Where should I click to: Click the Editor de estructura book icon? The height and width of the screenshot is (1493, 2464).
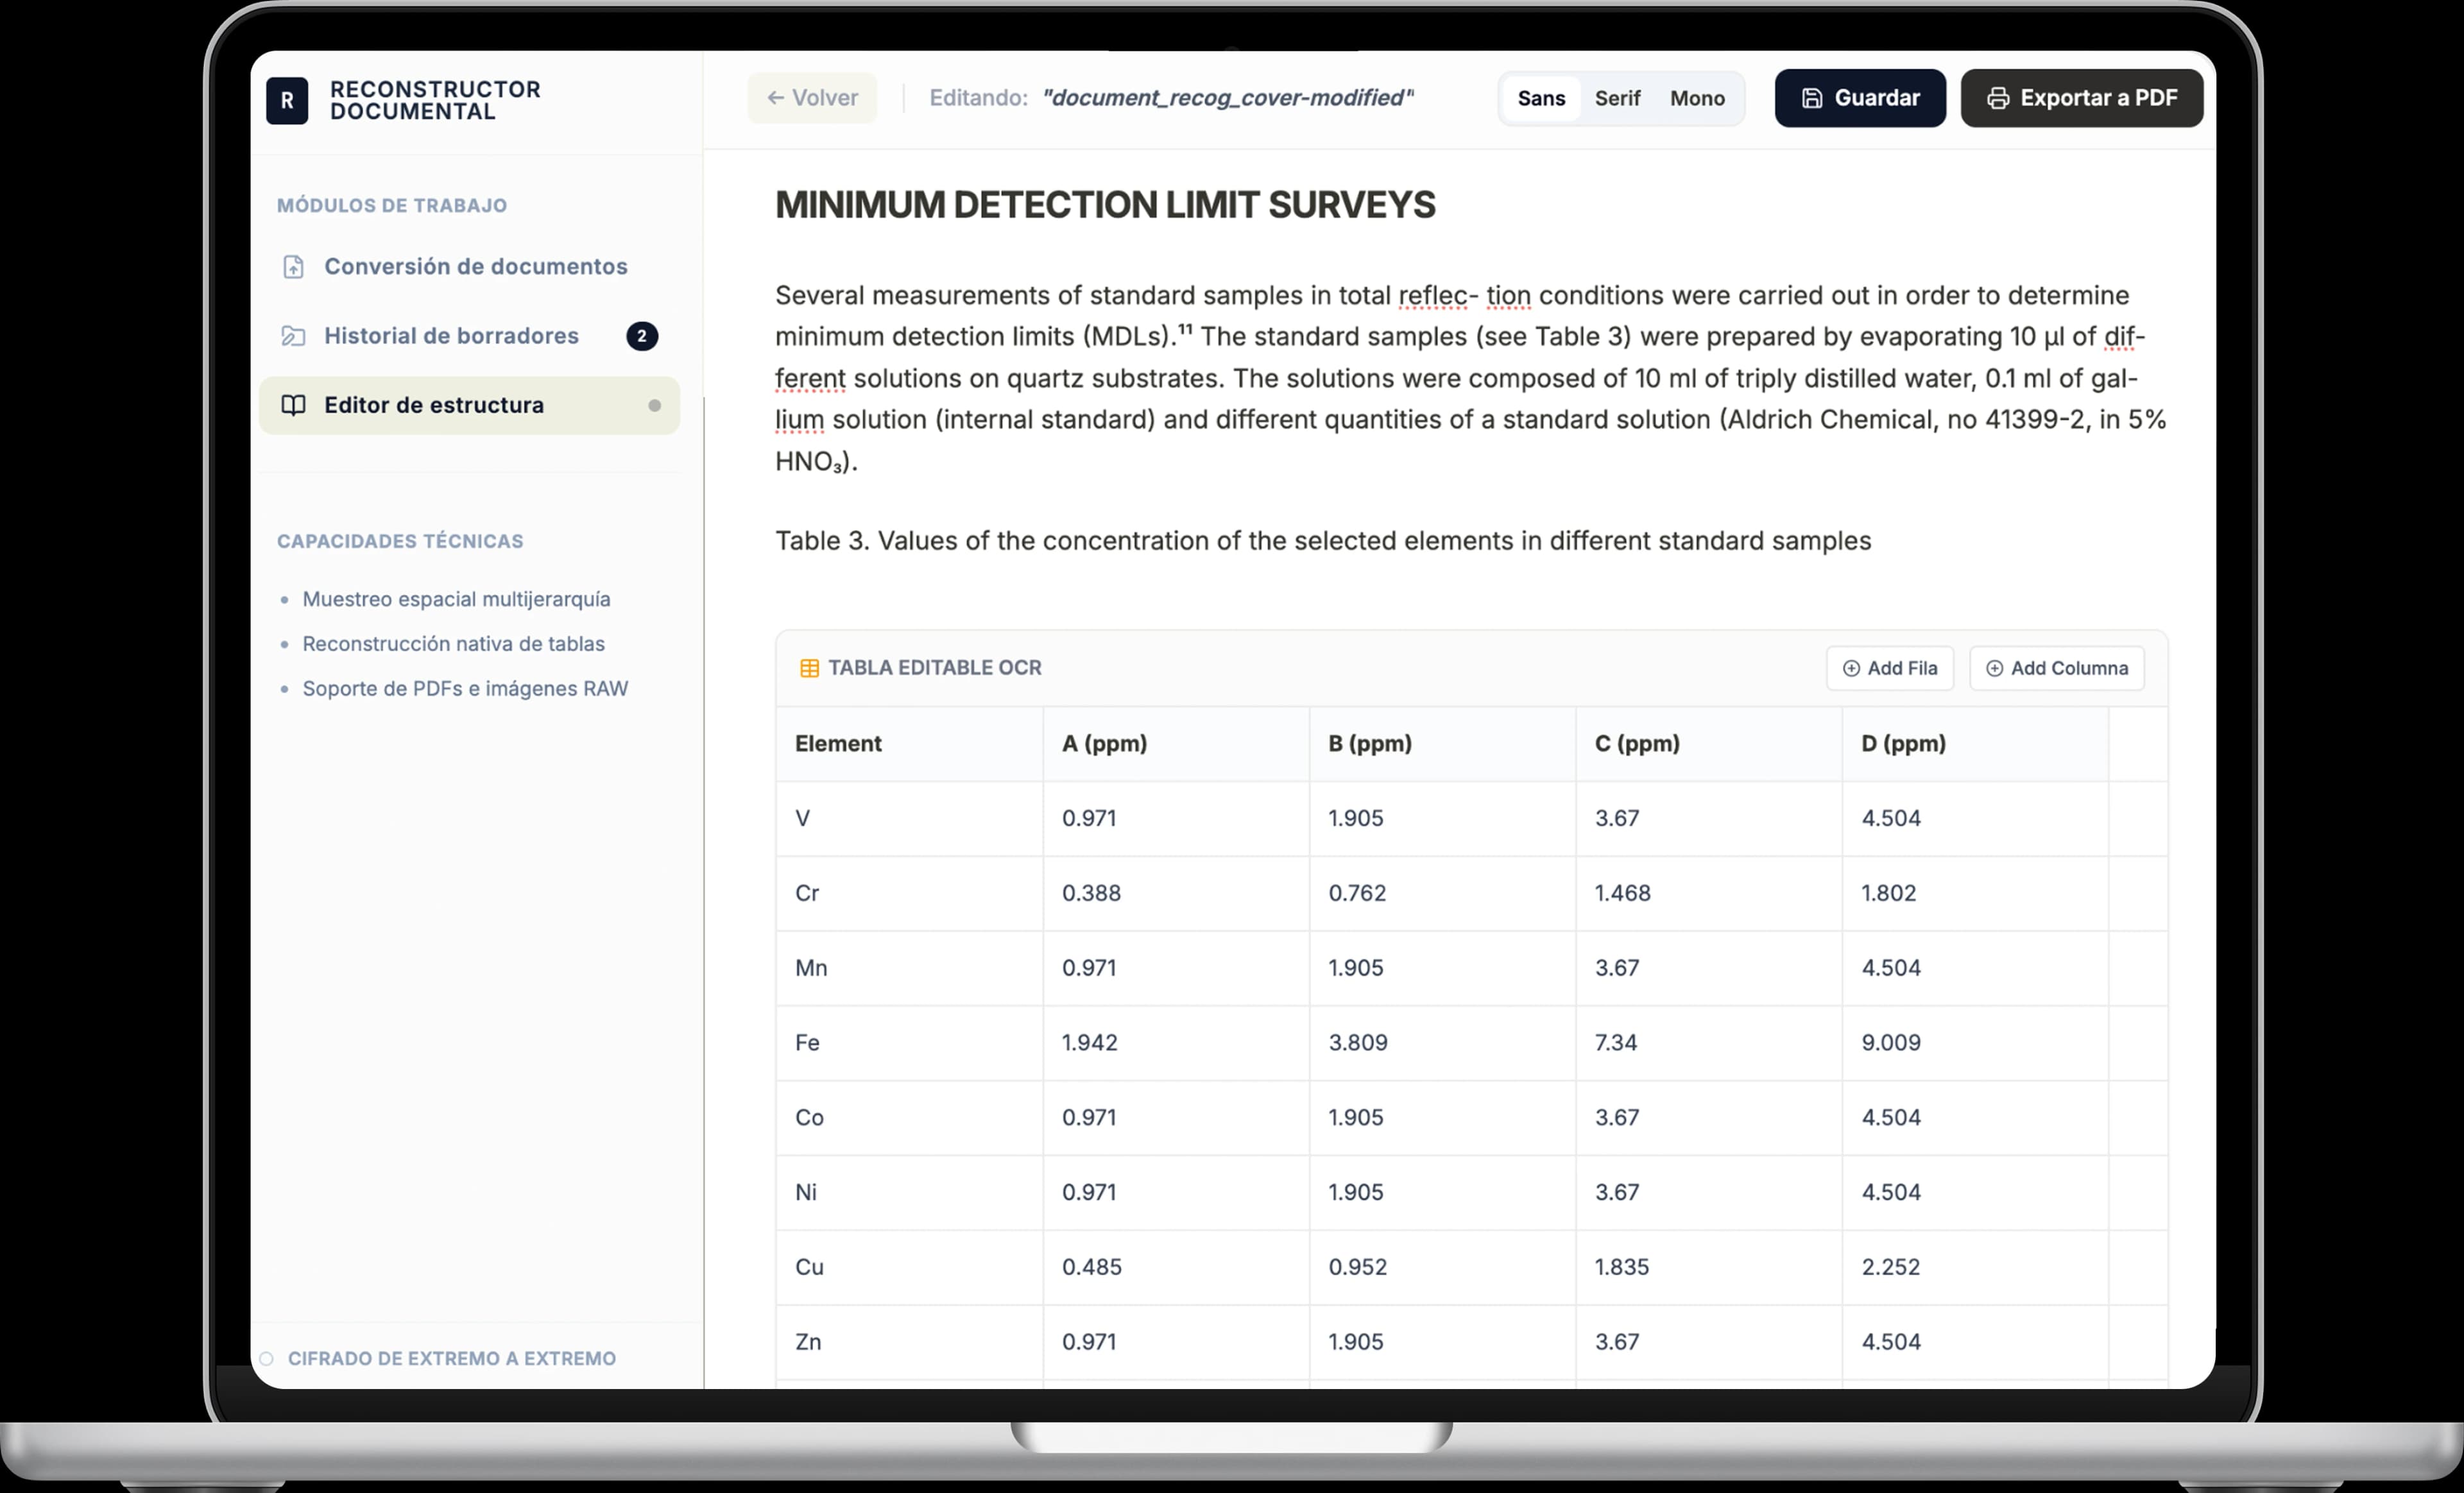293,405
